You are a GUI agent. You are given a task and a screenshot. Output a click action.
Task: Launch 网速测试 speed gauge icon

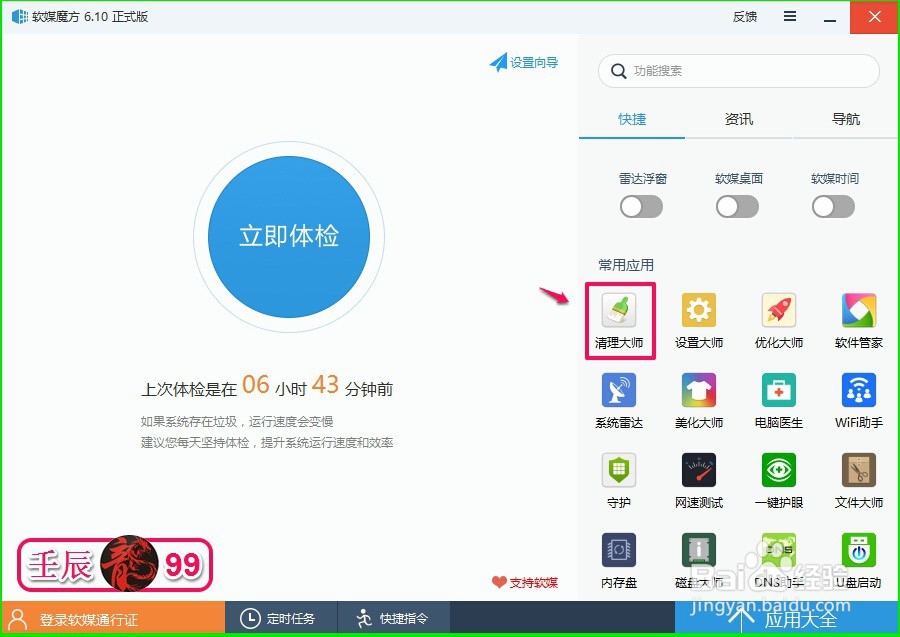coord(699,469)
